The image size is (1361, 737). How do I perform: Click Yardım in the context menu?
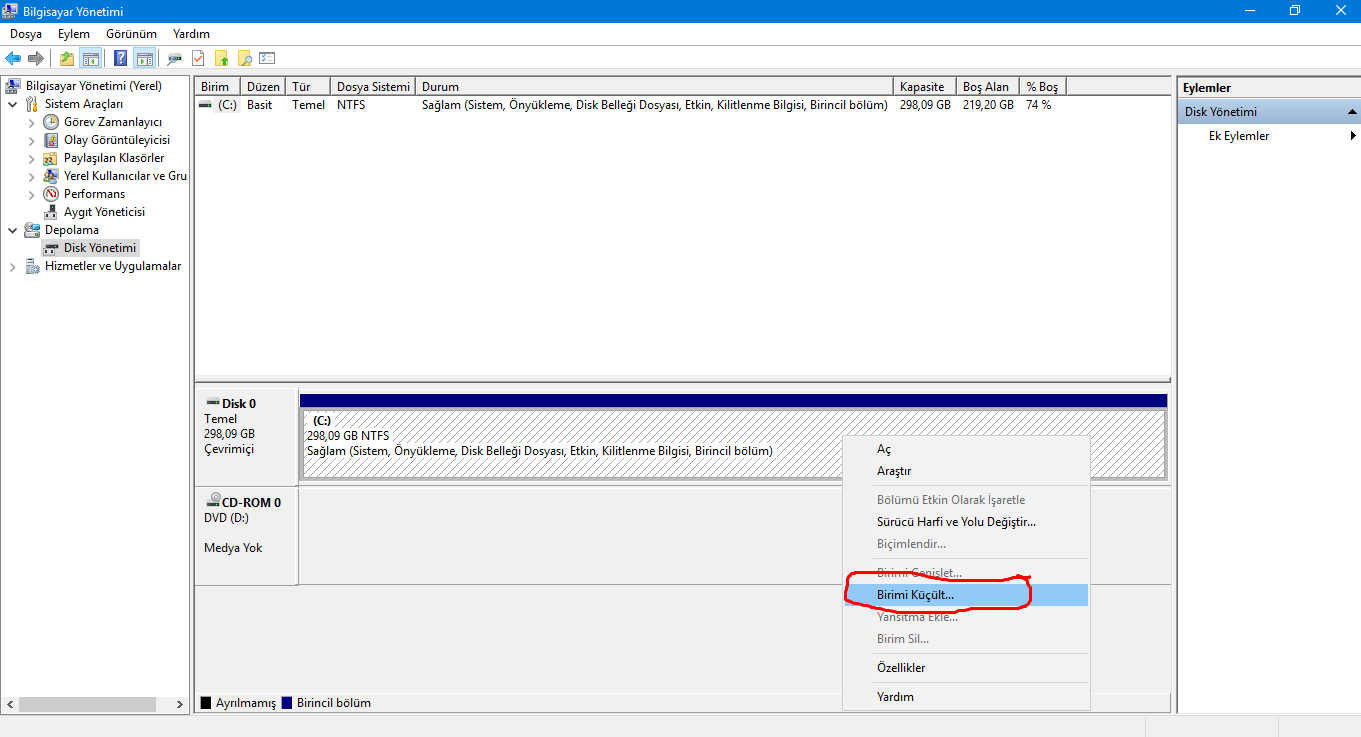(966, 697)
